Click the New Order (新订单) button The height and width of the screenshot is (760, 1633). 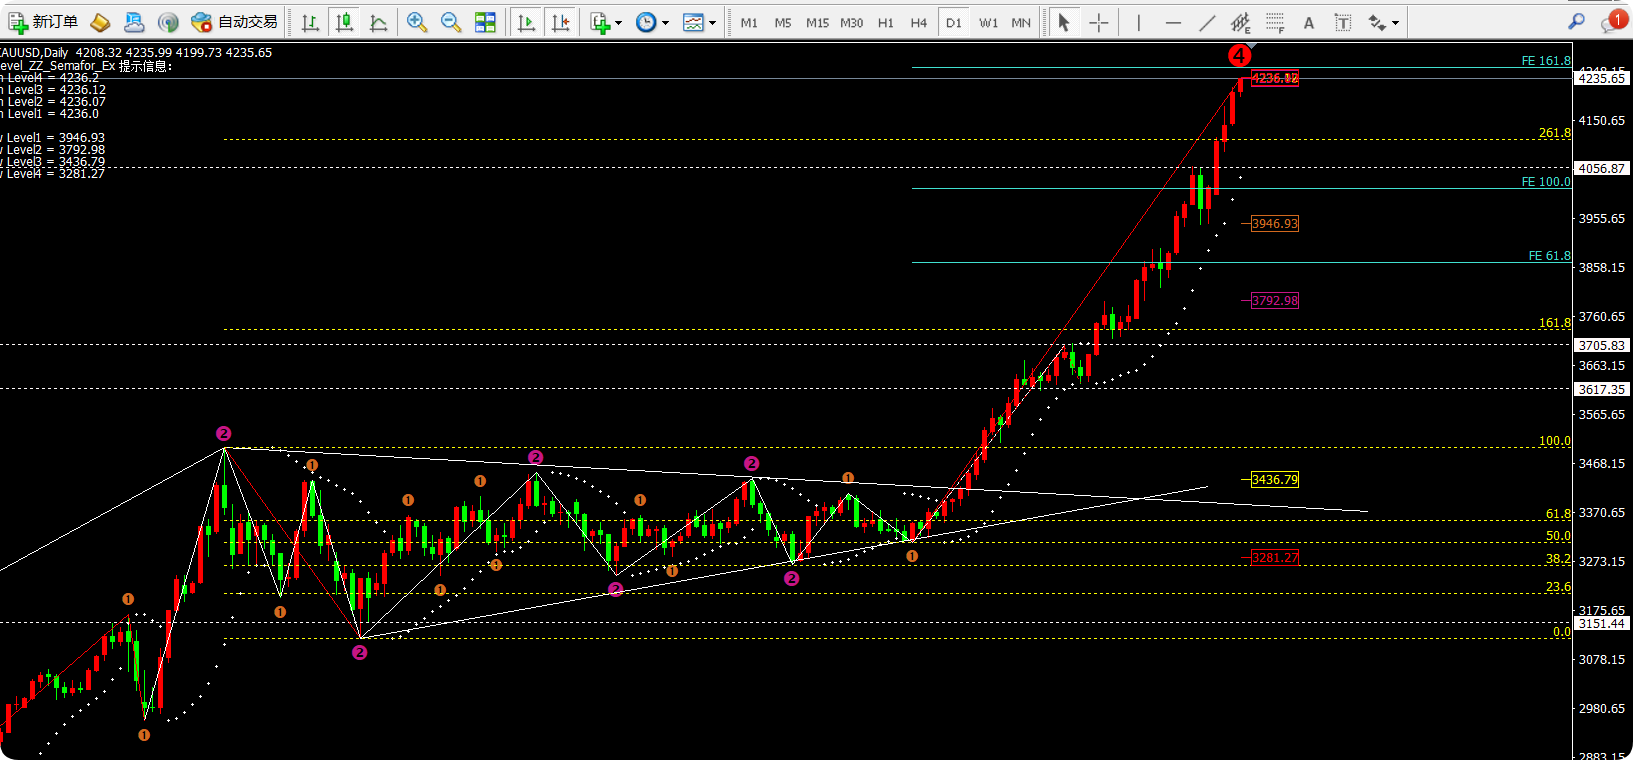pos(43,22)
